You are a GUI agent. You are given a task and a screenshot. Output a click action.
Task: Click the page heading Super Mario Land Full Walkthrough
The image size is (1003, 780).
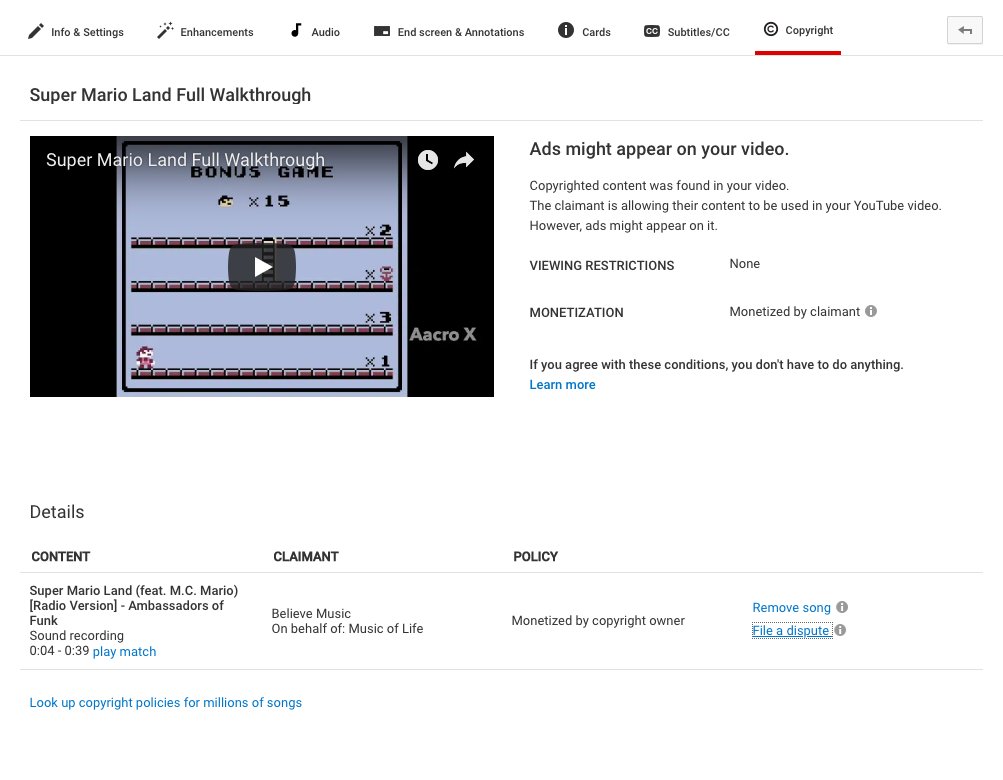pos(170,95)
